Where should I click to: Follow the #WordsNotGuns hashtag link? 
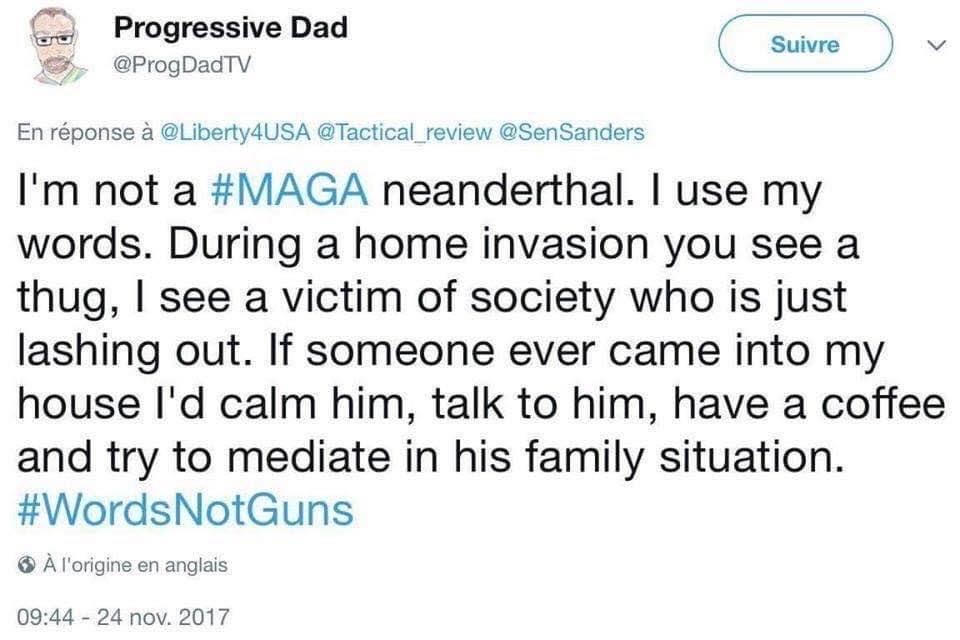(x=186, y=510)
